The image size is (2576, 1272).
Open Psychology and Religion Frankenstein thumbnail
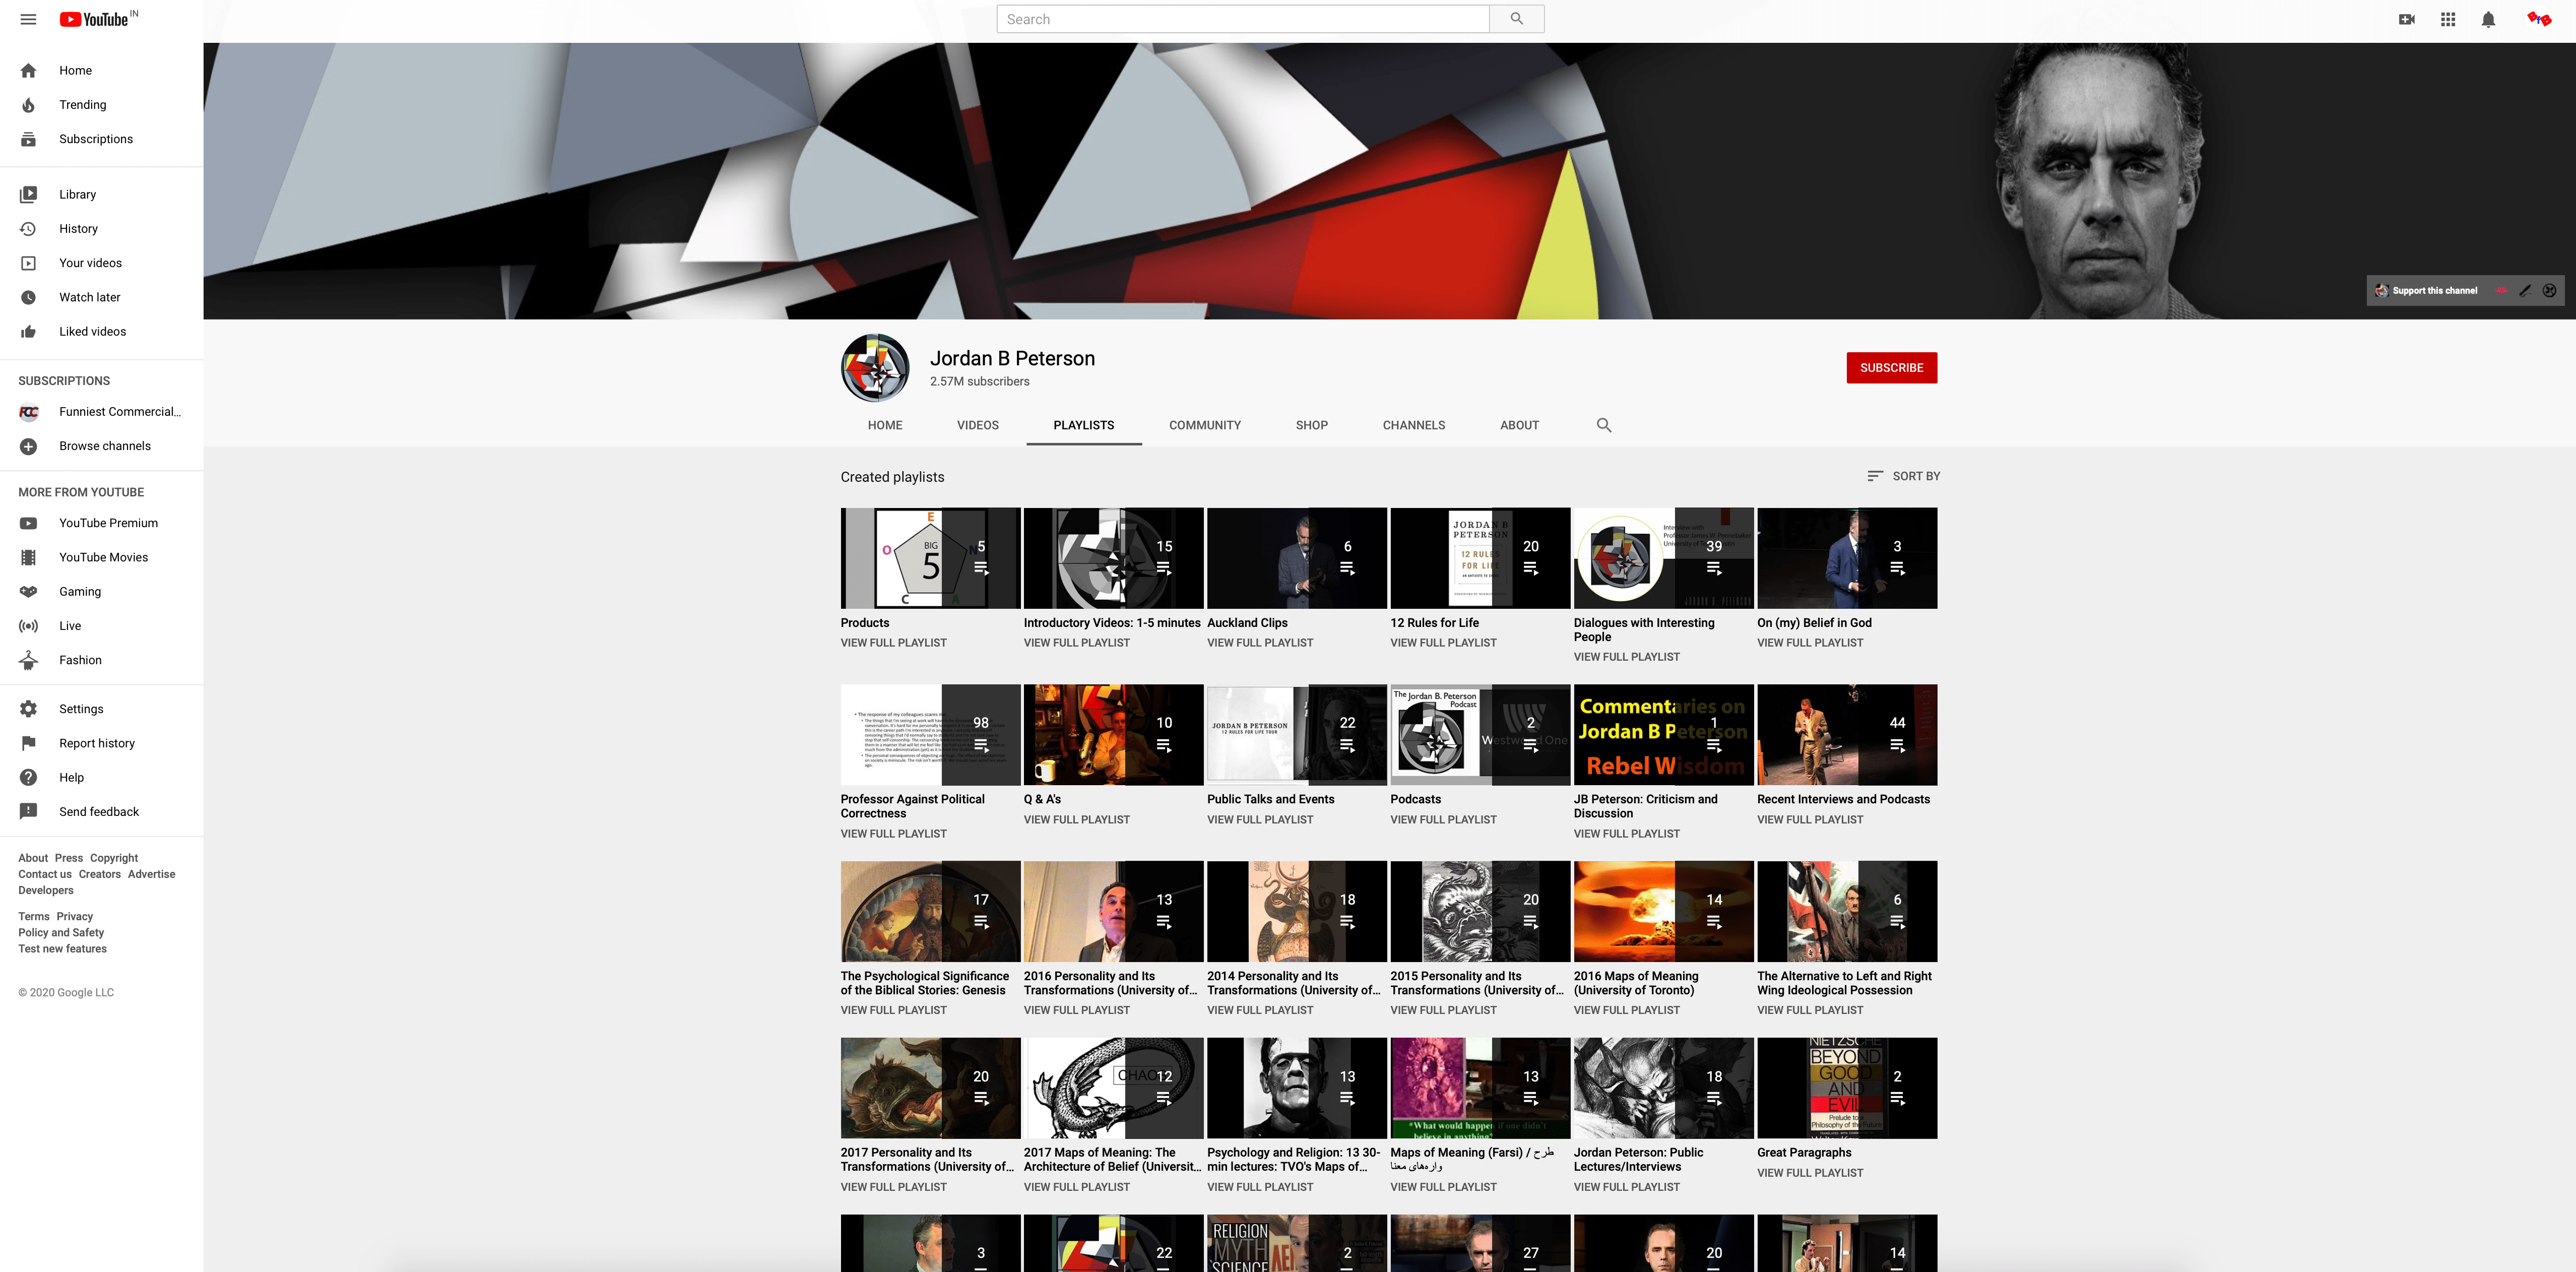point(1297,1088)
